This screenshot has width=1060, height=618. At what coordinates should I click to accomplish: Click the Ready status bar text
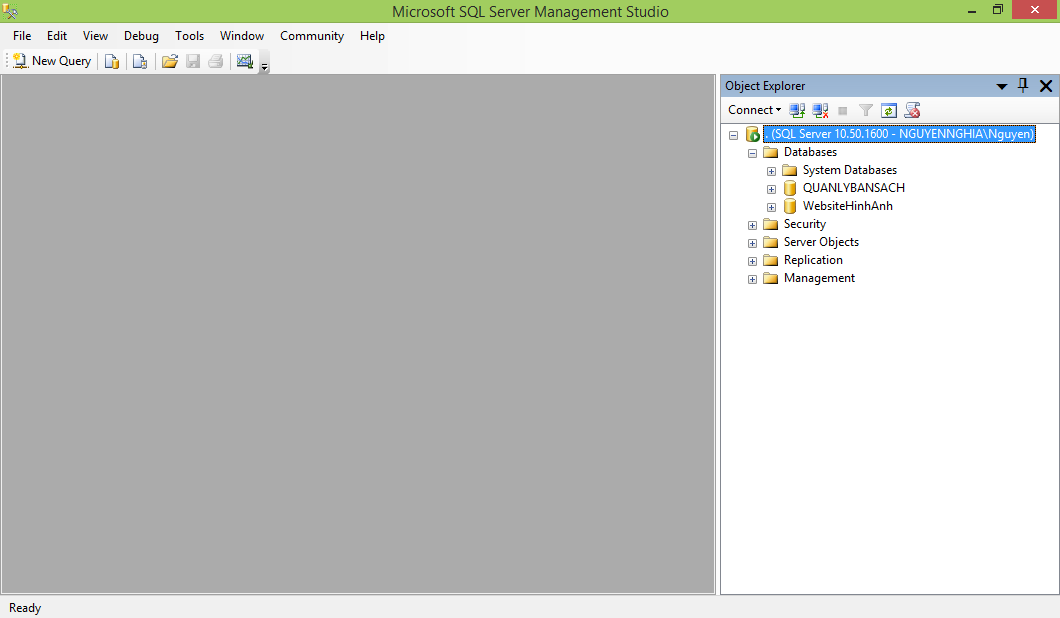click(x=25, y=608)
